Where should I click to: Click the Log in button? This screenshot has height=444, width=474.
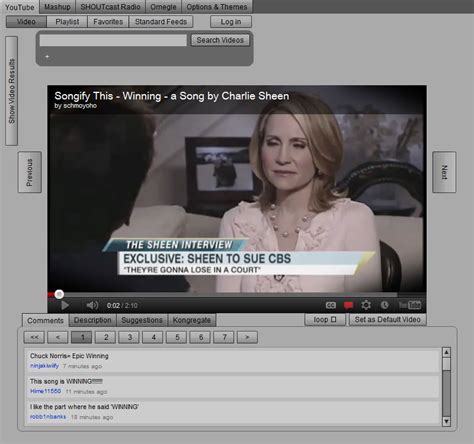(231, 22)
